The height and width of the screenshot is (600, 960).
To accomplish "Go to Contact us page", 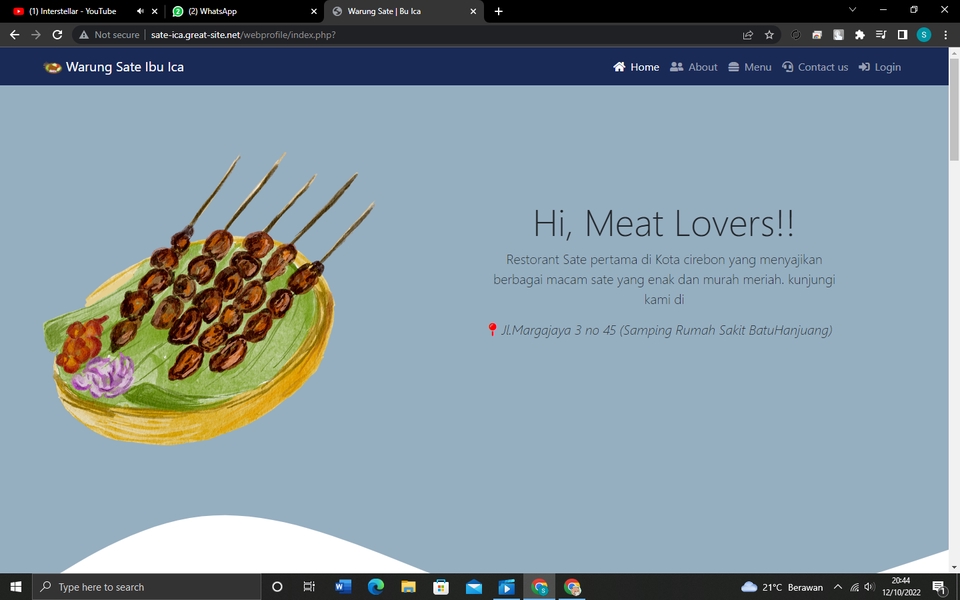I will pos(815,67).
